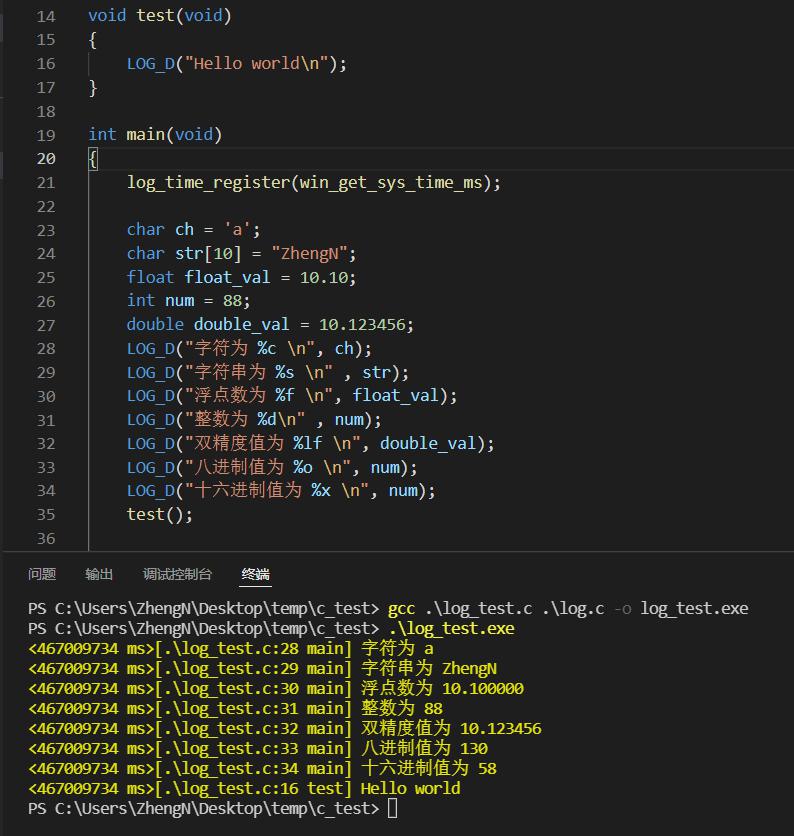Image resolution: width=794 pixels, height=836 pixels.
Task: Click the "int main(void)" declaration
Action: click(155, 134)
